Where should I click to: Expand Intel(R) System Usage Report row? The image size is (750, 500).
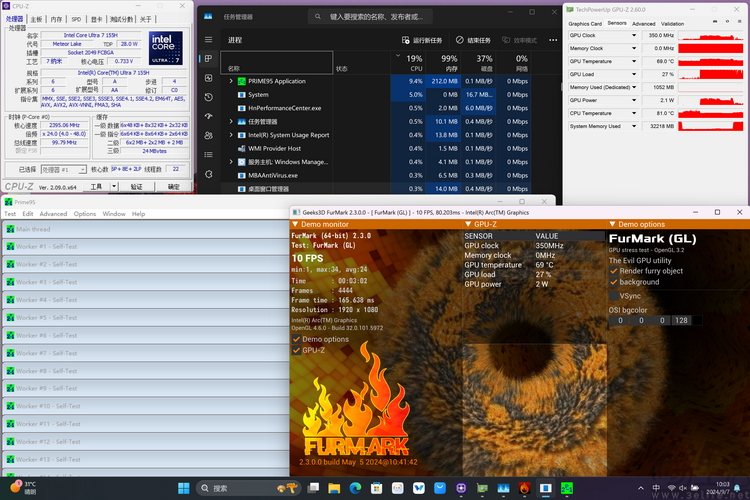point(231,135)
